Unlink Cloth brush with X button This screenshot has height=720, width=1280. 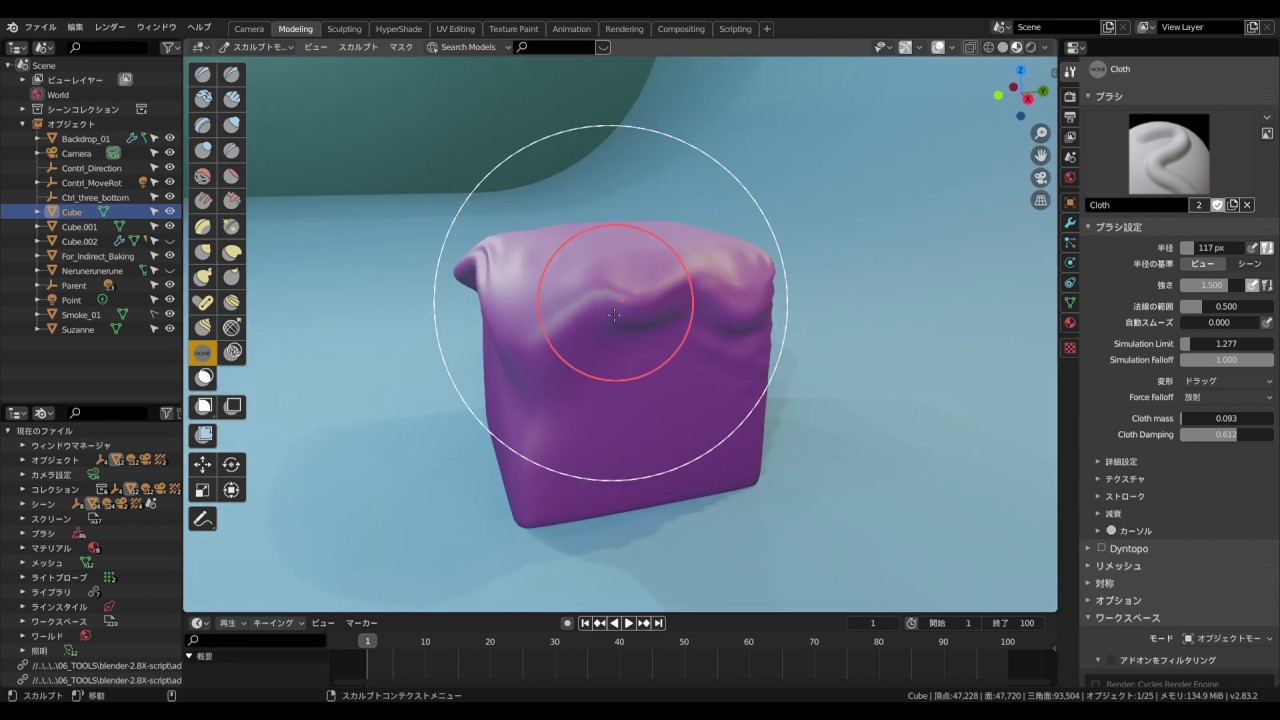[x=1247, y=205]
